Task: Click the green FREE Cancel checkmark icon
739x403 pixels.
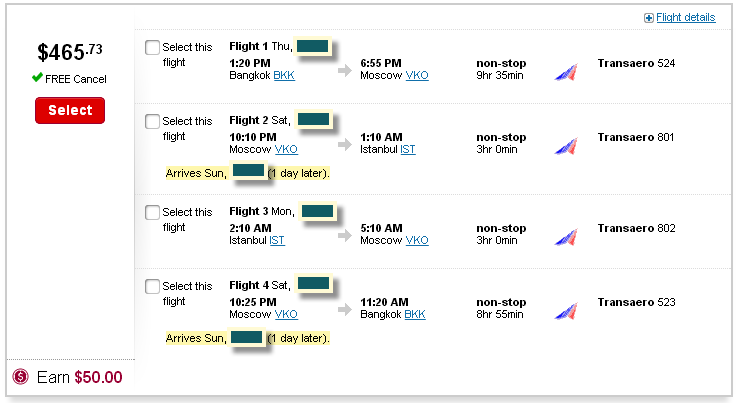Action: click(37, 78)
